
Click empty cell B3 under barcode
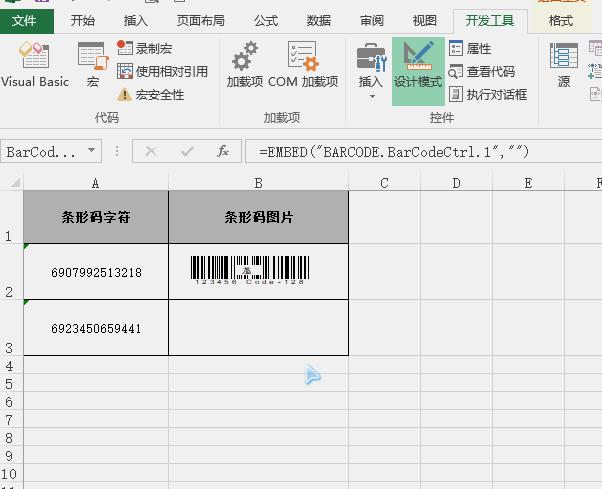(258, 328)
